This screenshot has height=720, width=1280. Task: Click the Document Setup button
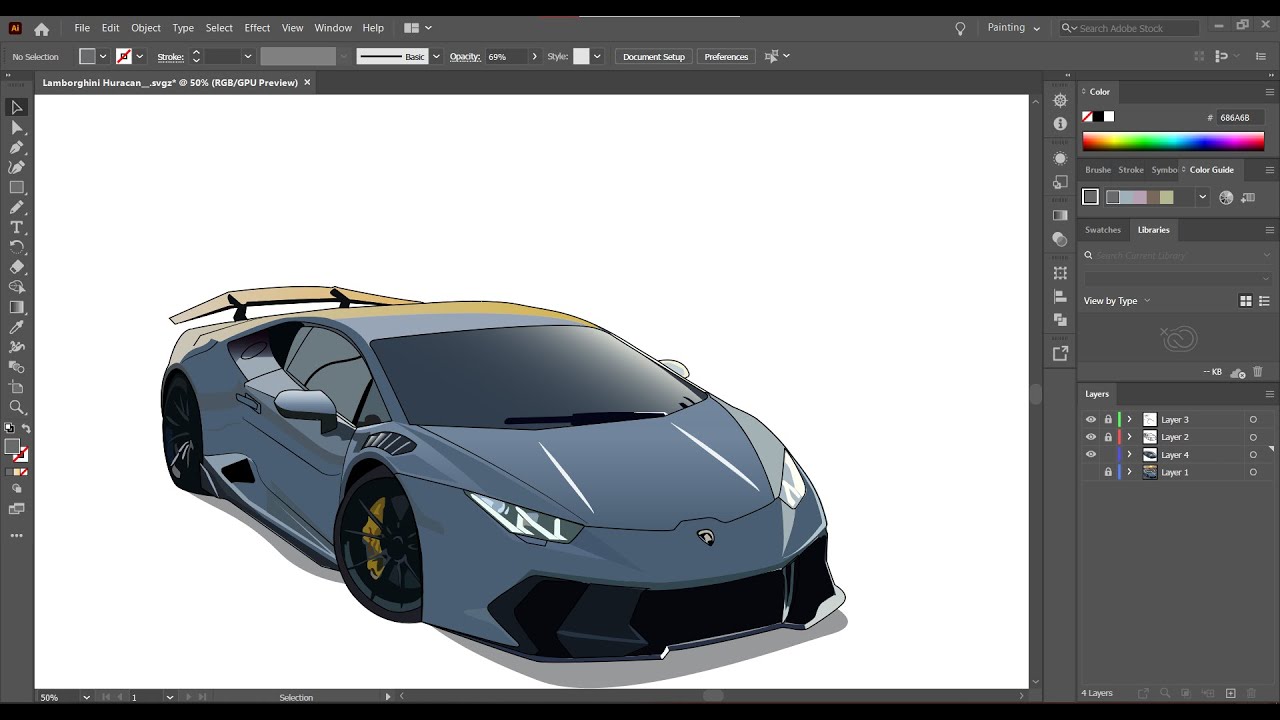pyautogui.click(x=654, y=57)
